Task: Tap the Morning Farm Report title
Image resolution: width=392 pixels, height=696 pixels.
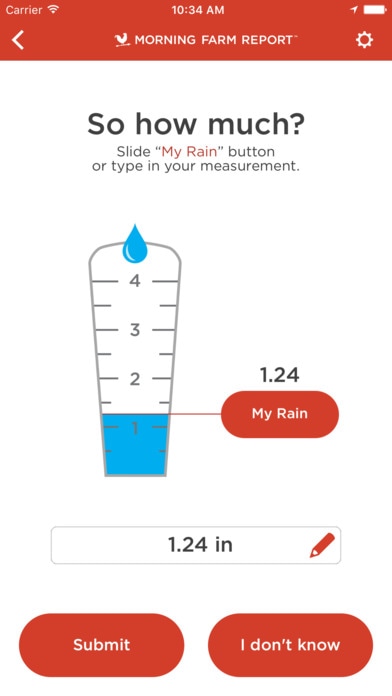Action: [214, 40]
